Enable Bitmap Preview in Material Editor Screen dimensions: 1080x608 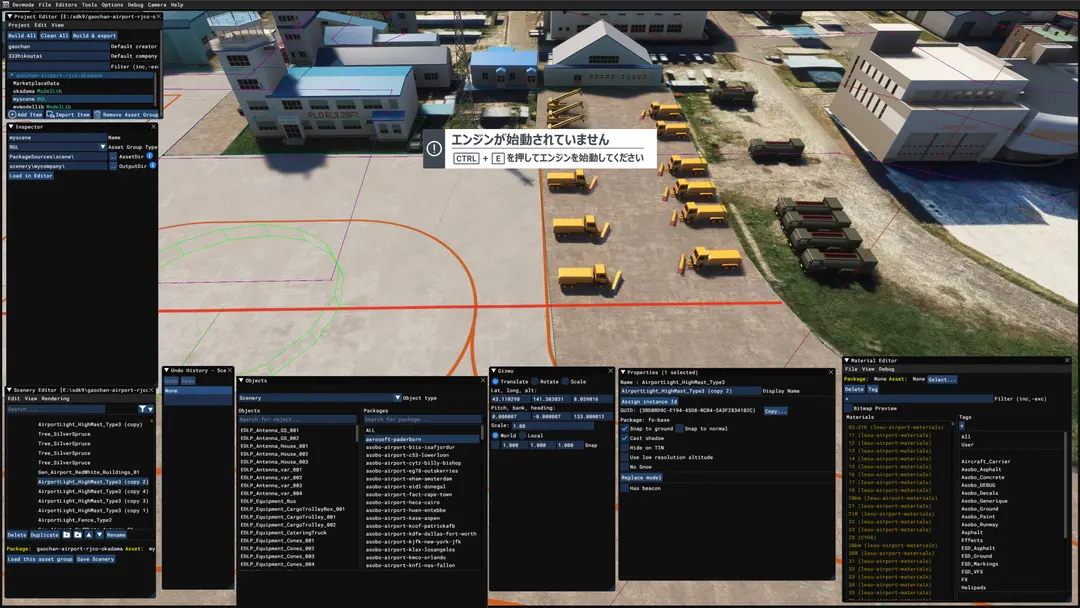[x=849, y=408]
